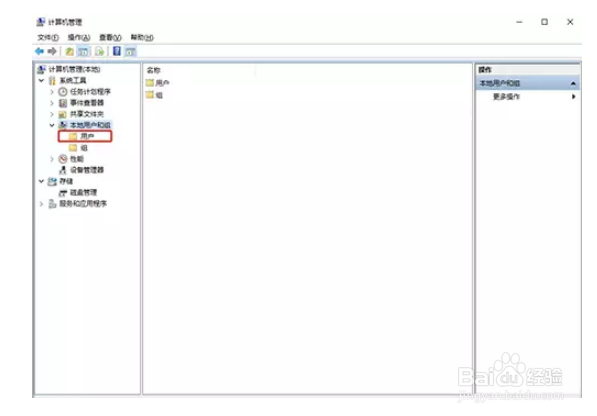The width and height of the screenshot is (597, 416).
Task: Click the Export List toolbar icon
Action: click(x=100, y=51)
